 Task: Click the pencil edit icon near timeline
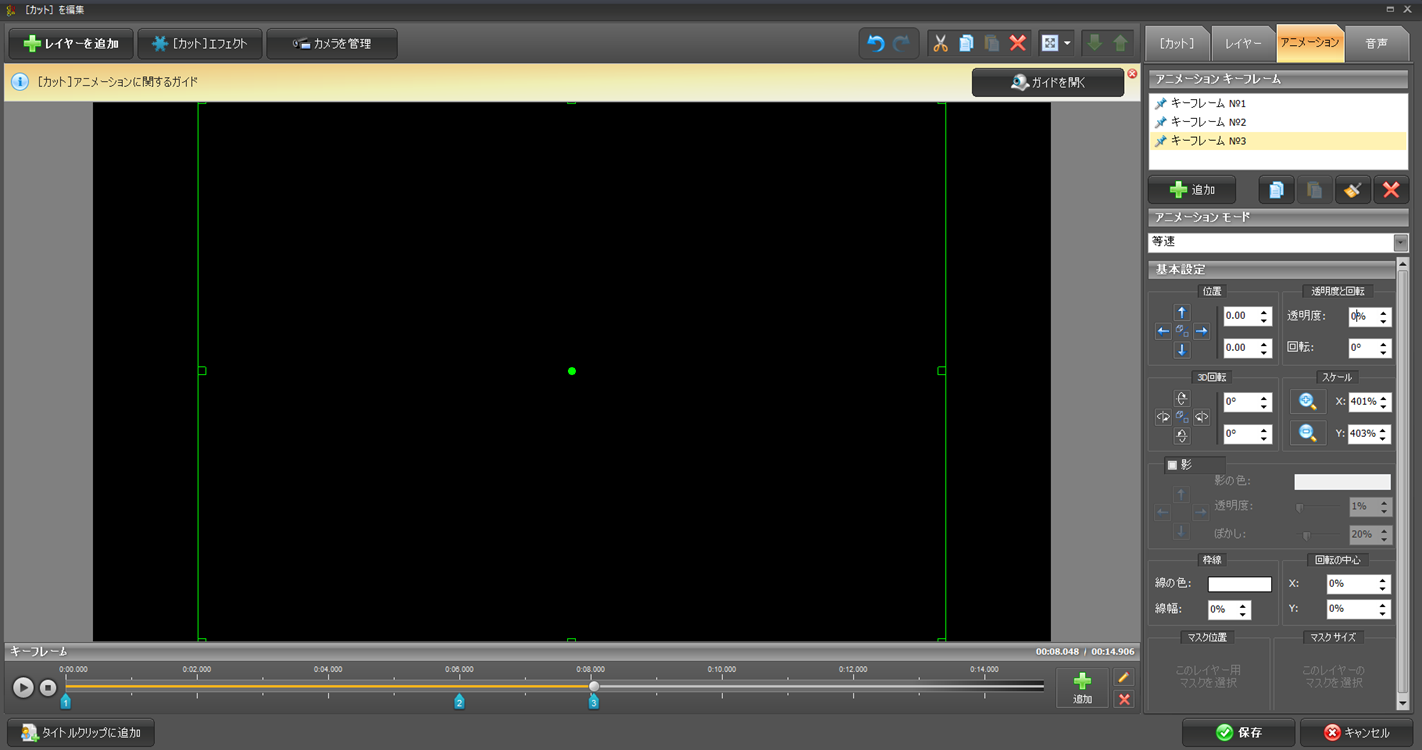tap(1124, 678)
